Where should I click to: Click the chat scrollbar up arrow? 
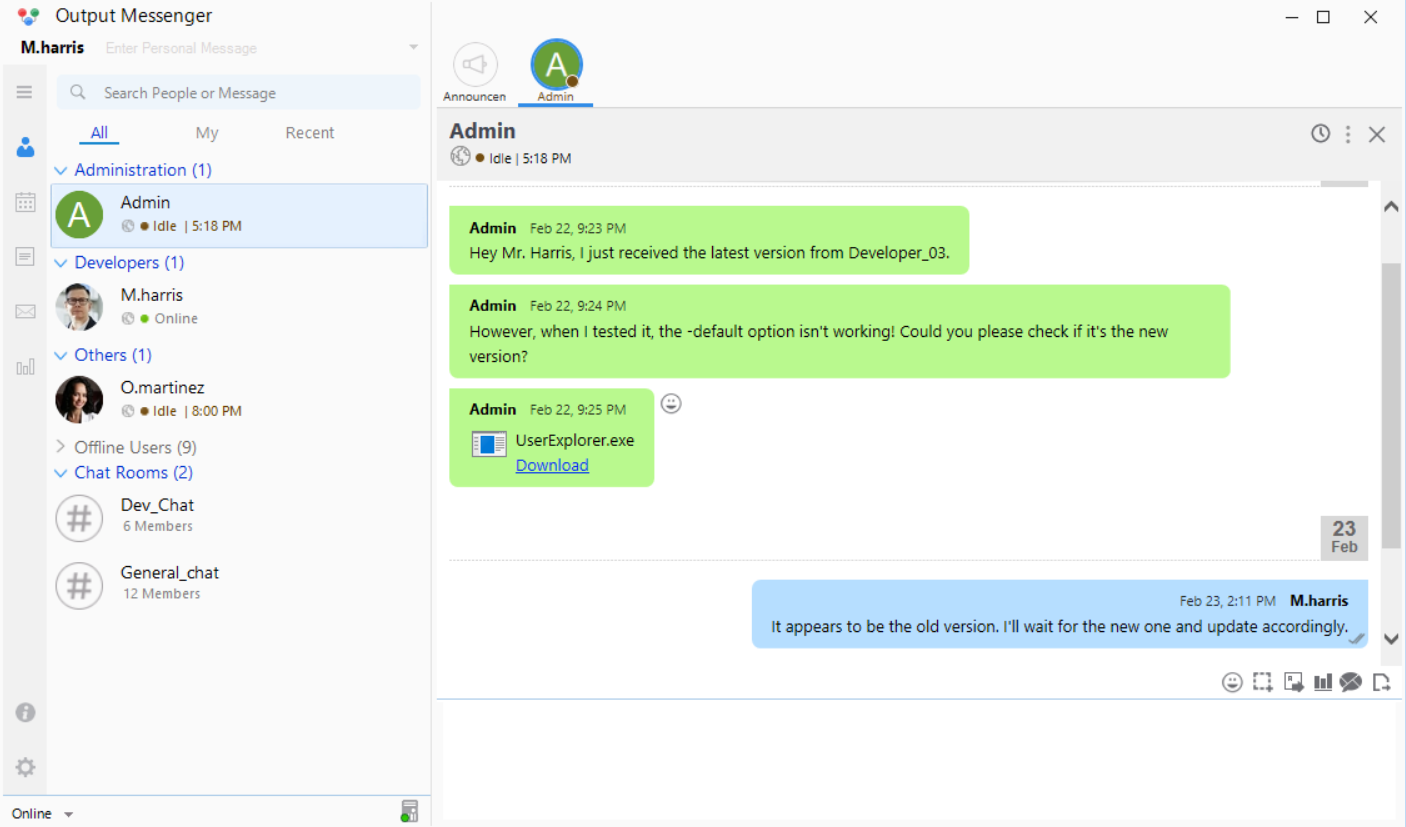[1391, 206]
